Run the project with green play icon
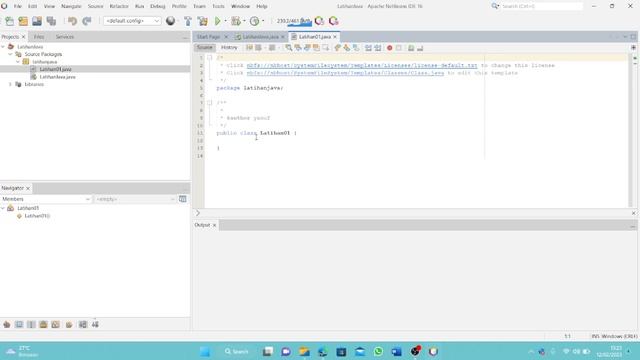The image size is (640, 360). tap(218, 21)
